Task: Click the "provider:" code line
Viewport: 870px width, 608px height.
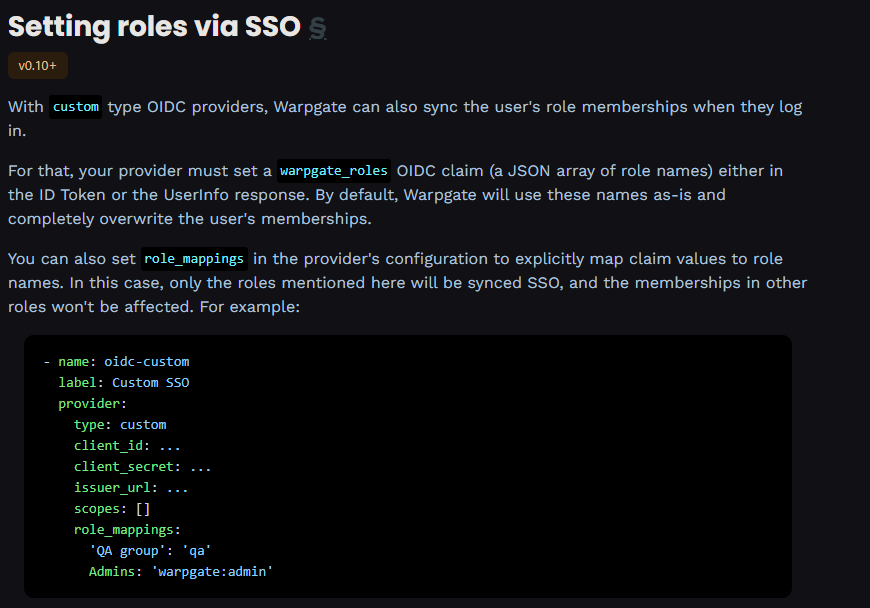Action: (x=93, y=404)
